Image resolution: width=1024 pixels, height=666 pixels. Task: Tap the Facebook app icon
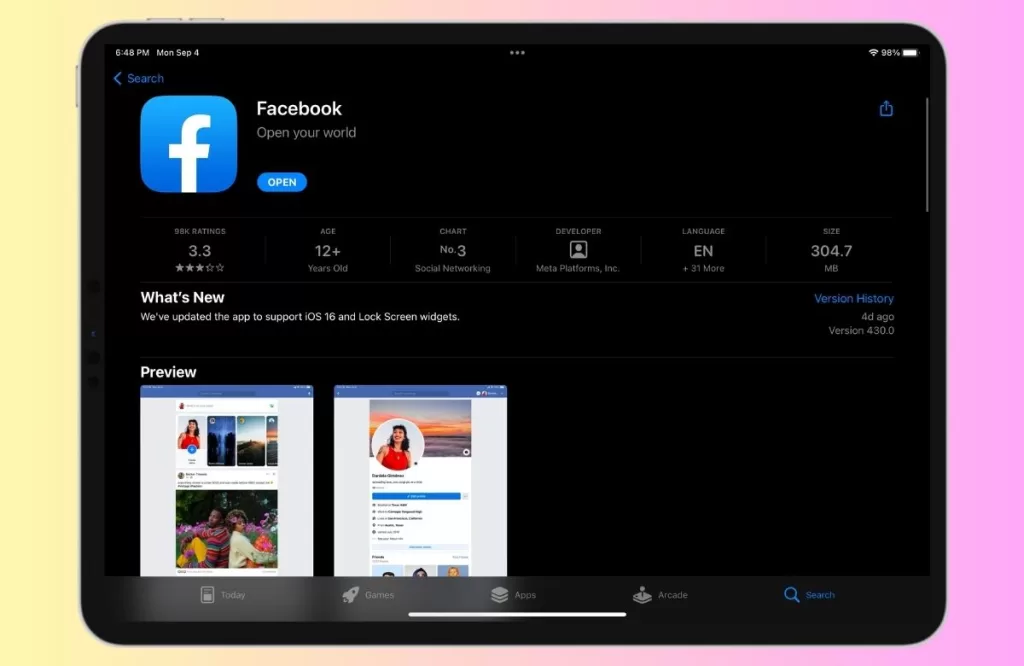tap(189, 144)
